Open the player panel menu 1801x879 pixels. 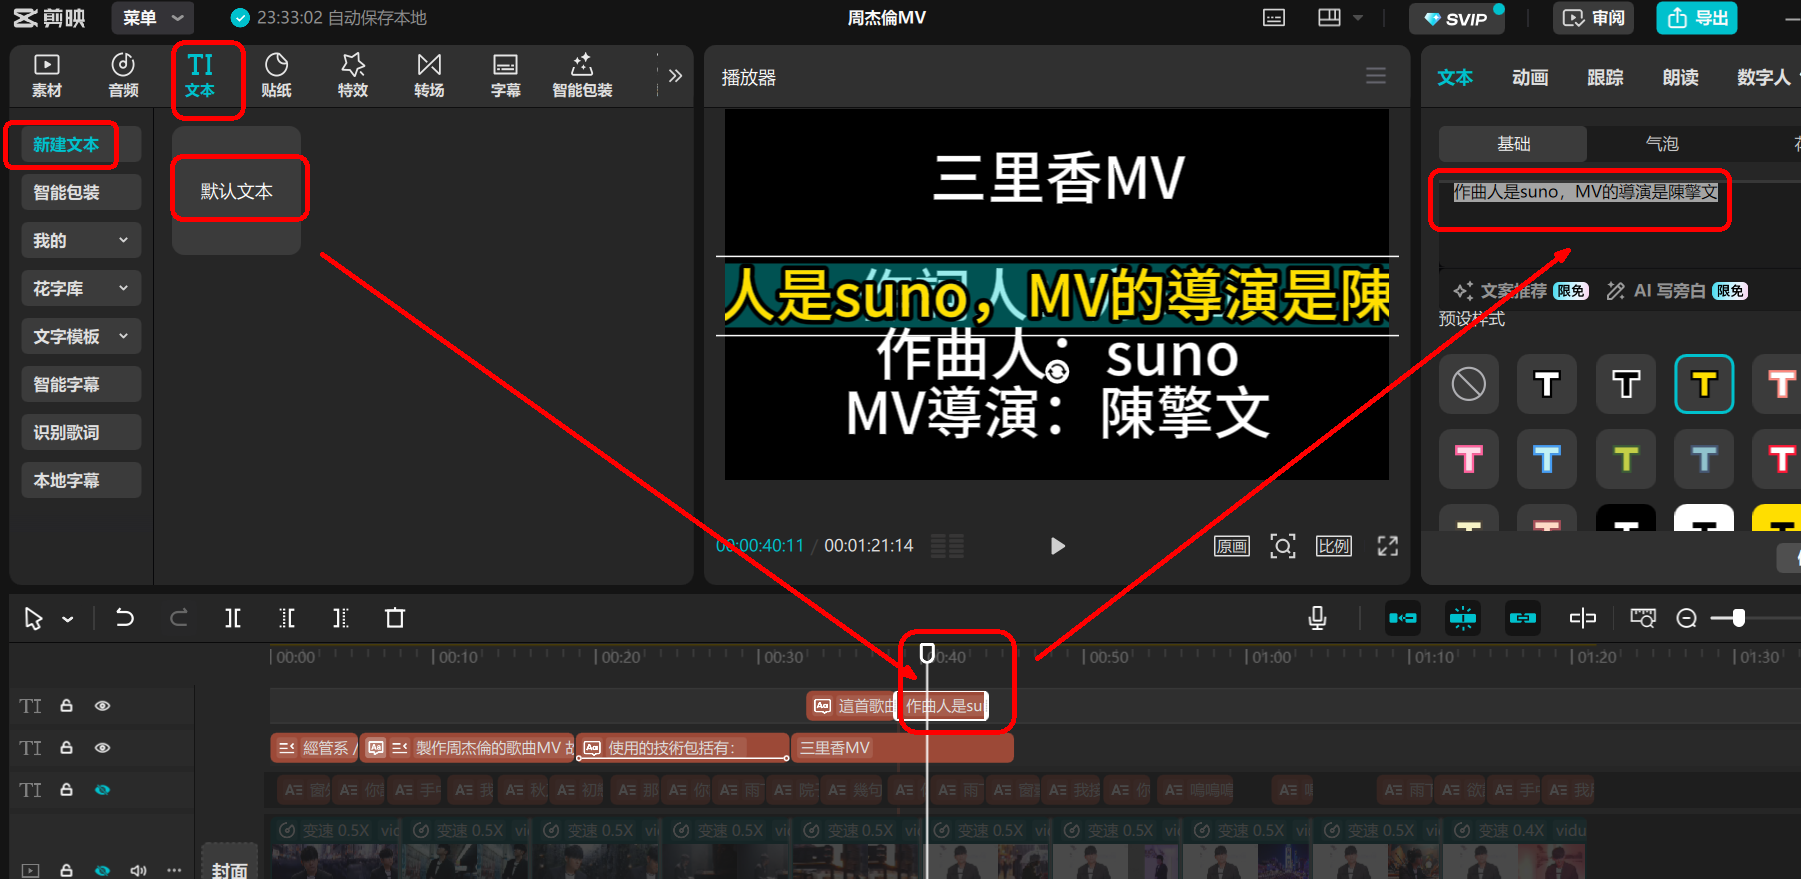click(1376, 76)
